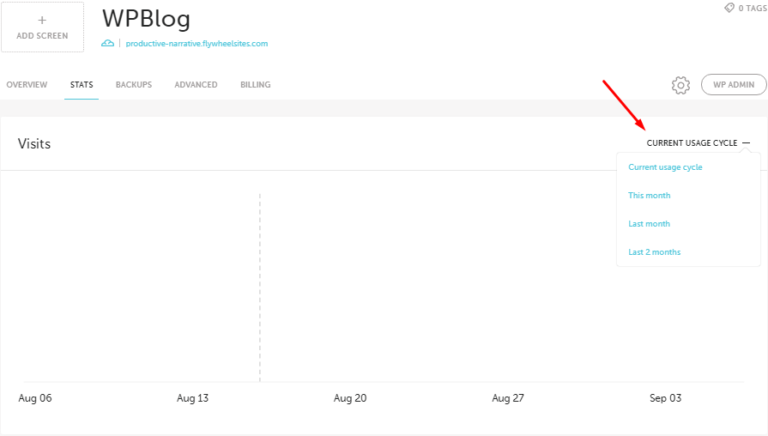Click the Aug 27 axis label

pyautogui.click(x=508, y=398)
